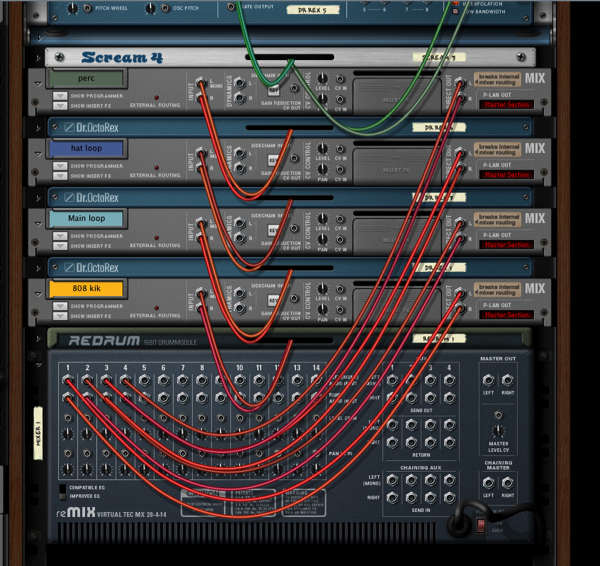Click Chaining Aux Send In 1 left jack
Image resolution: width=600 pixels, height=566 pixels.
(392, 480)
